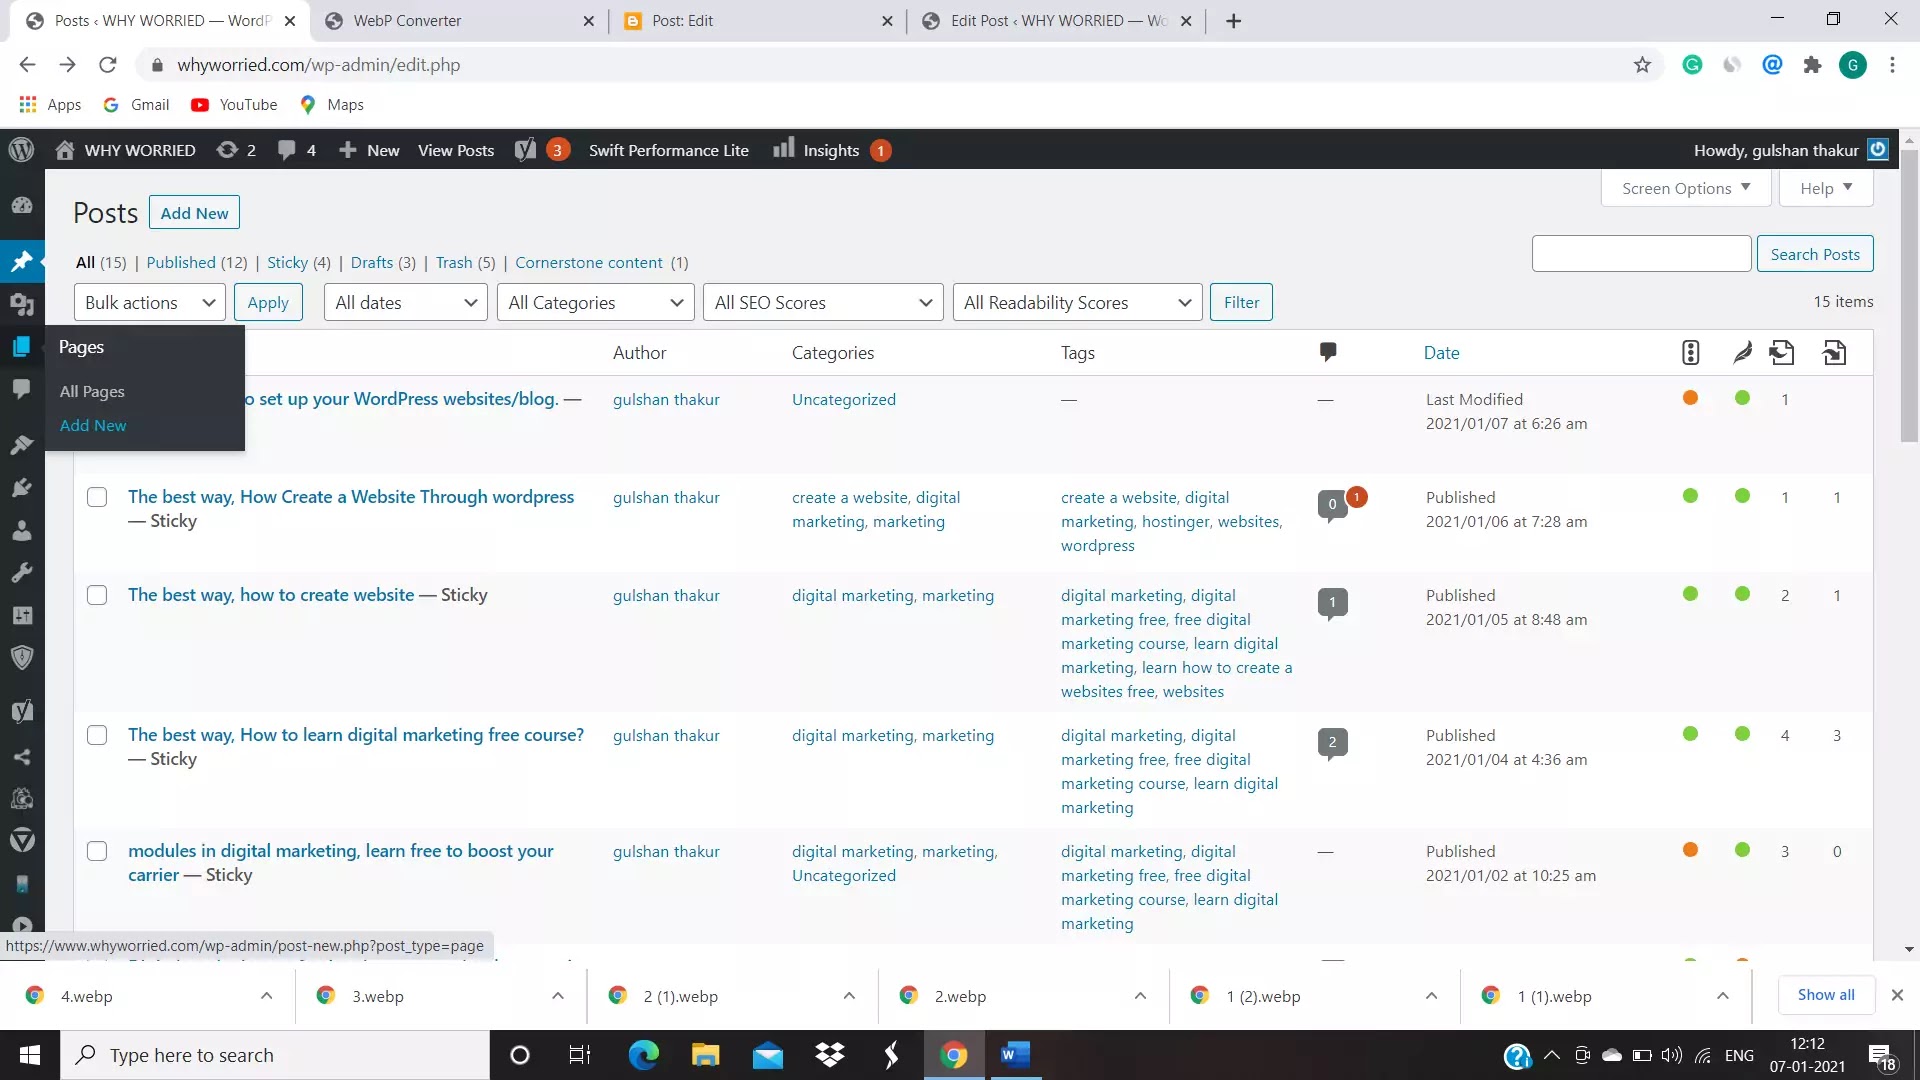This screenshot has width=1920, height=1080.
Task: Click the posts search input field
Action: pos(1641,254)
